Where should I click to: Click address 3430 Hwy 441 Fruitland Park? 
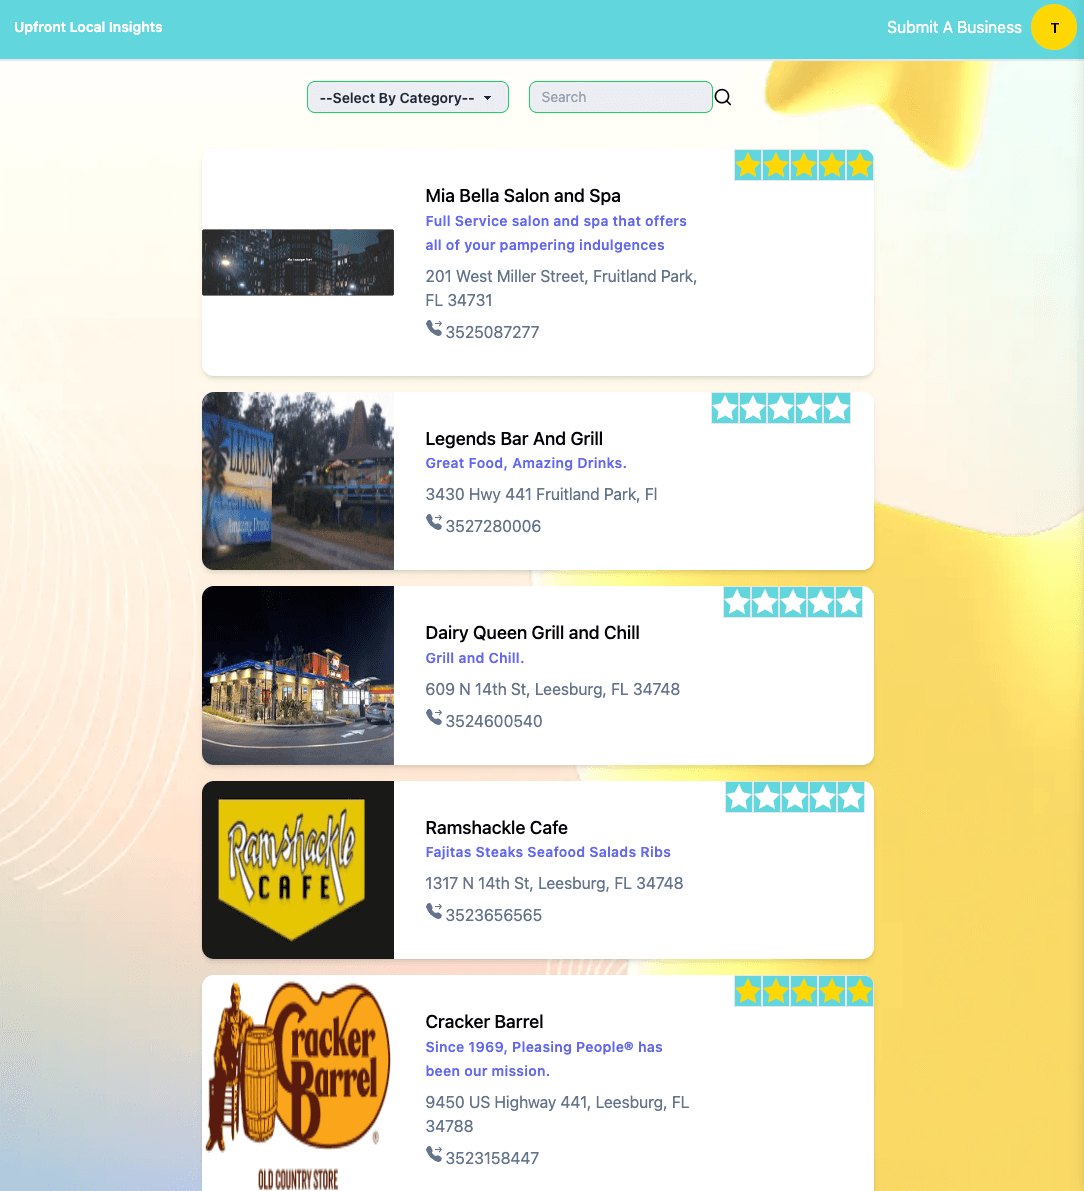pyautogui.click(x=542, y=494)
